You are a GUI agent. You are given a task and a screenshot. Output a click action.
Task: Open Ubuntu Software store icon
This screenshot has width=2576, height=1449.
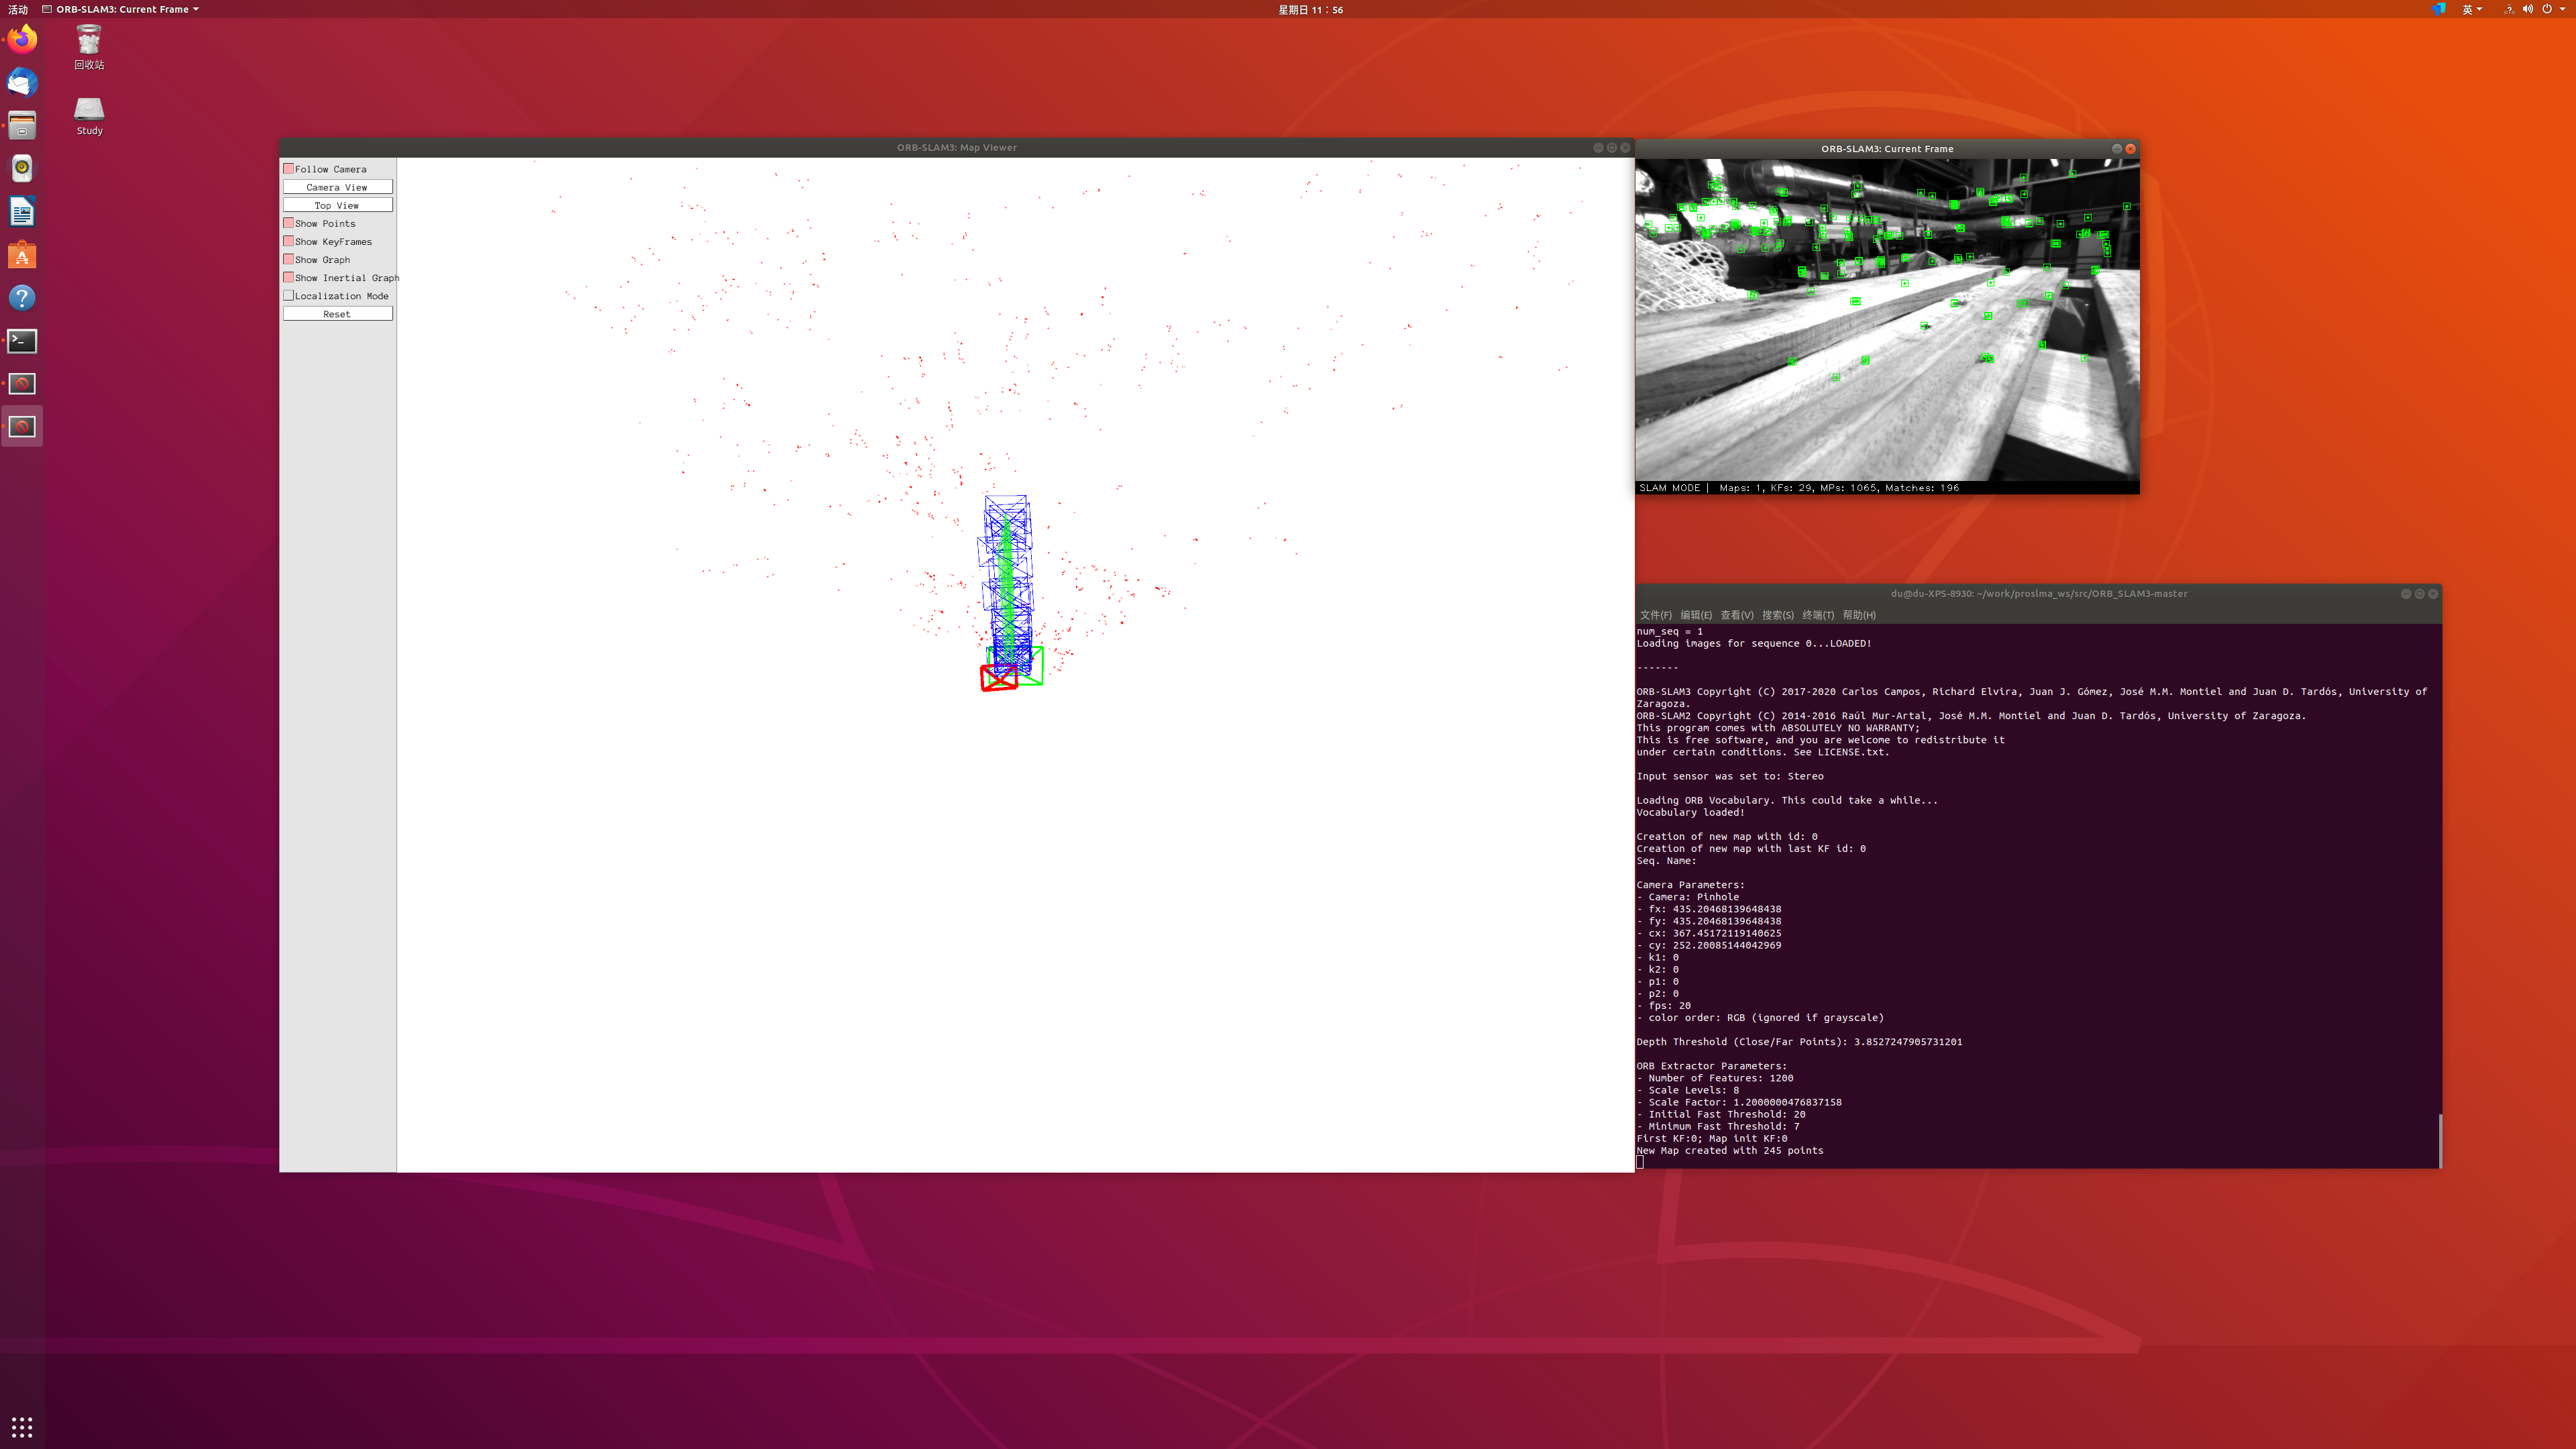pyautogui.click(x=22, y=255)
